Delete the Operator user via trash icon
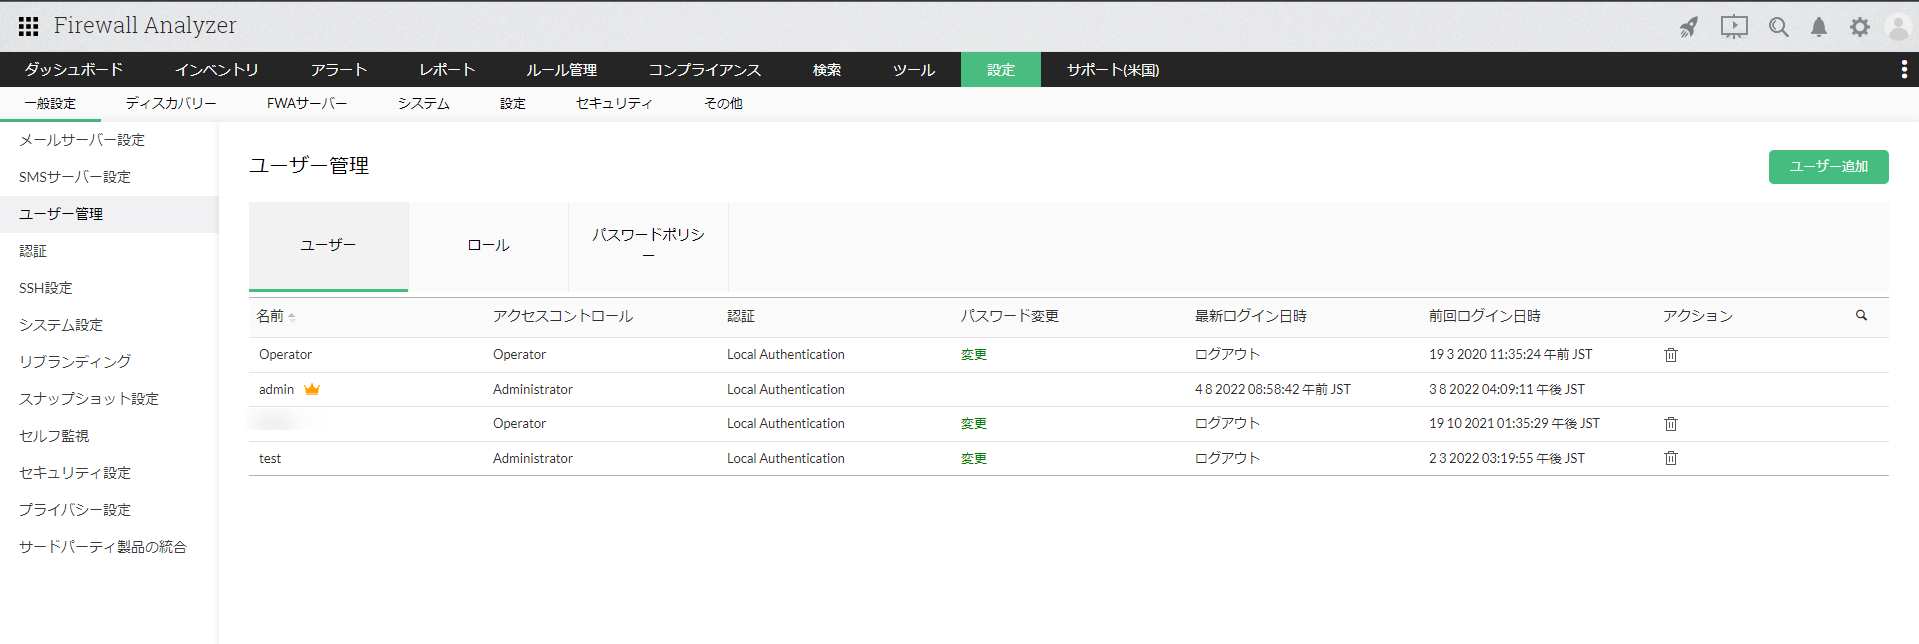This screenshot has height=644, width=1919. click(1670, 355)
